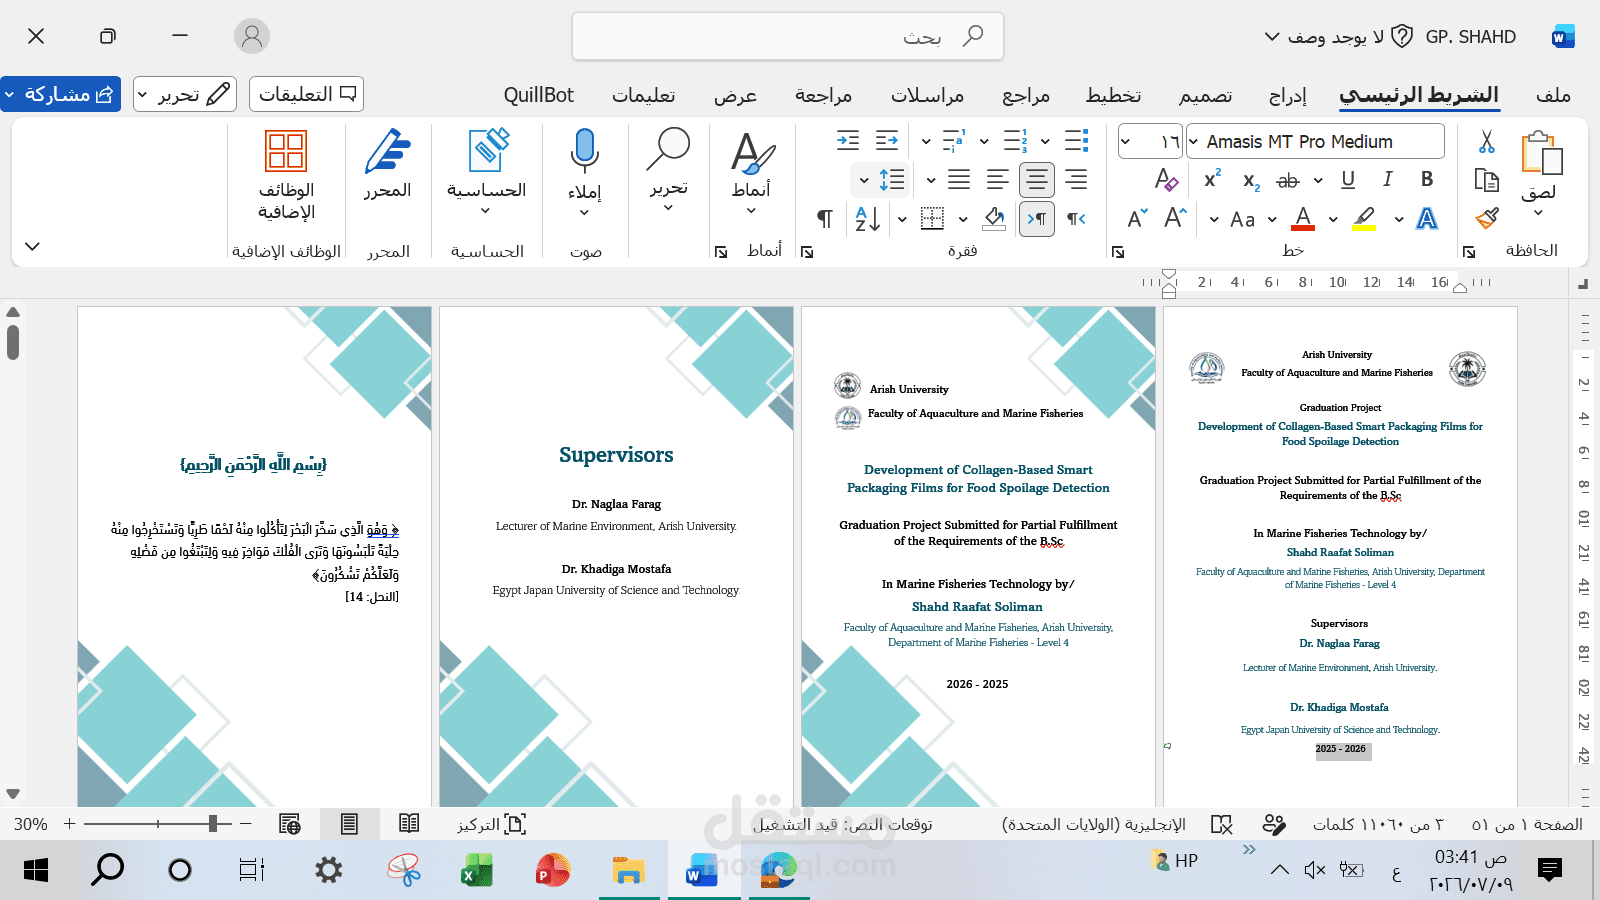Open the Review tab
Viewport: 1600px width, 900px height.
pyautogui.click(x=823, y=95)
